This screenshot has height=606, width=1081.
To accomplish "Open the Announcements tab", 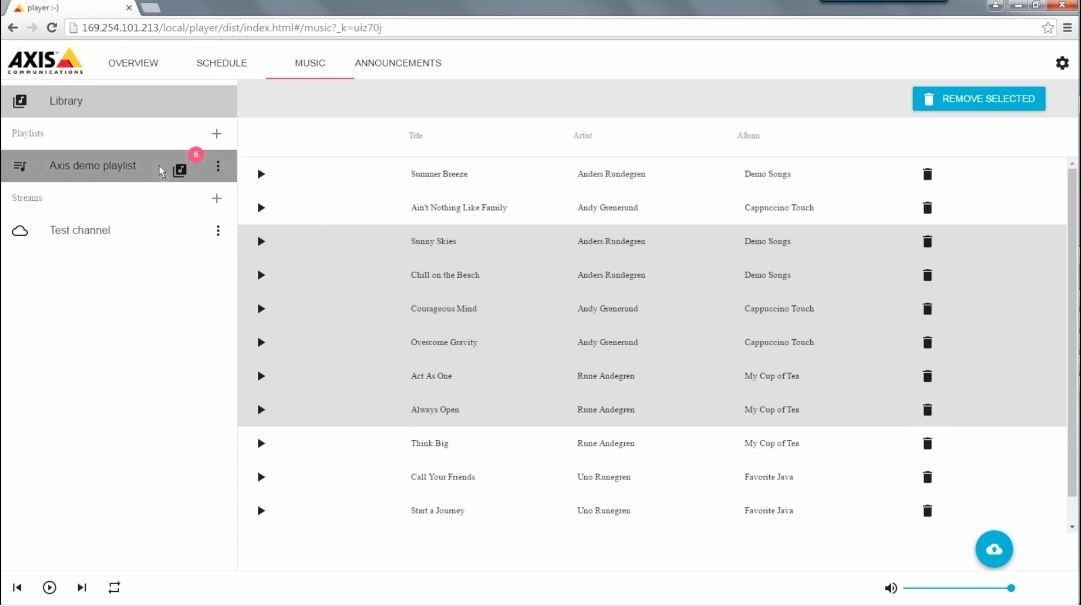I will point(398,63).
